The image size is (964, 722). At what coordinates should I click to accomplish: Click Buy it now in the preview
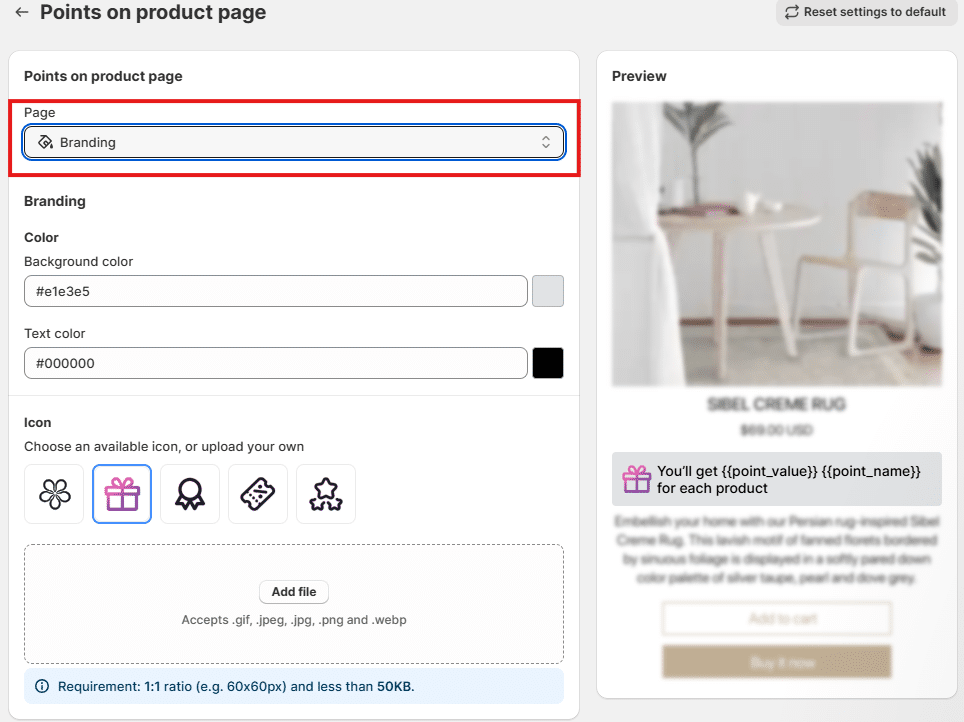pos(777,661)
